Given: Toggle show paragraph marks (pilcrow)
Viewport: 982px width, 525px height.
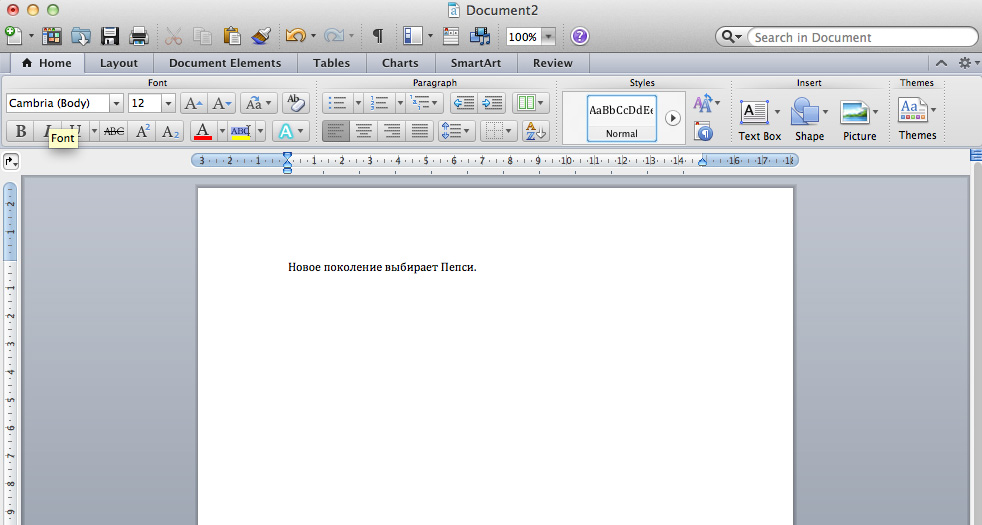Looking at the screenshot, I should [x=377, y=37].
